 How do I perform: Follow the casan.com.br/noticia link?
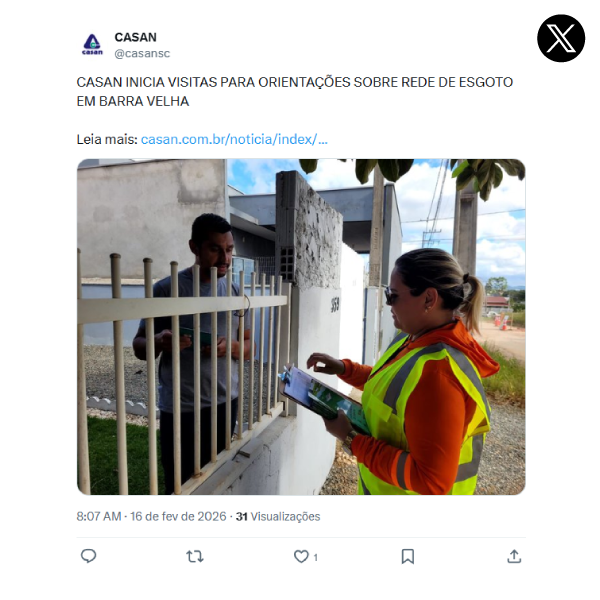pos(234,139)
